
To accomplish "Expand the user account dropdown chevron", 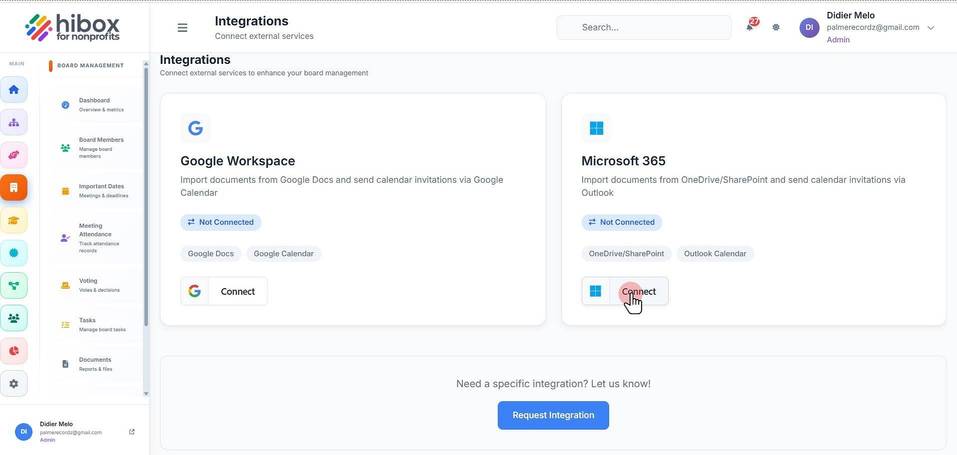I will [931, 27].
